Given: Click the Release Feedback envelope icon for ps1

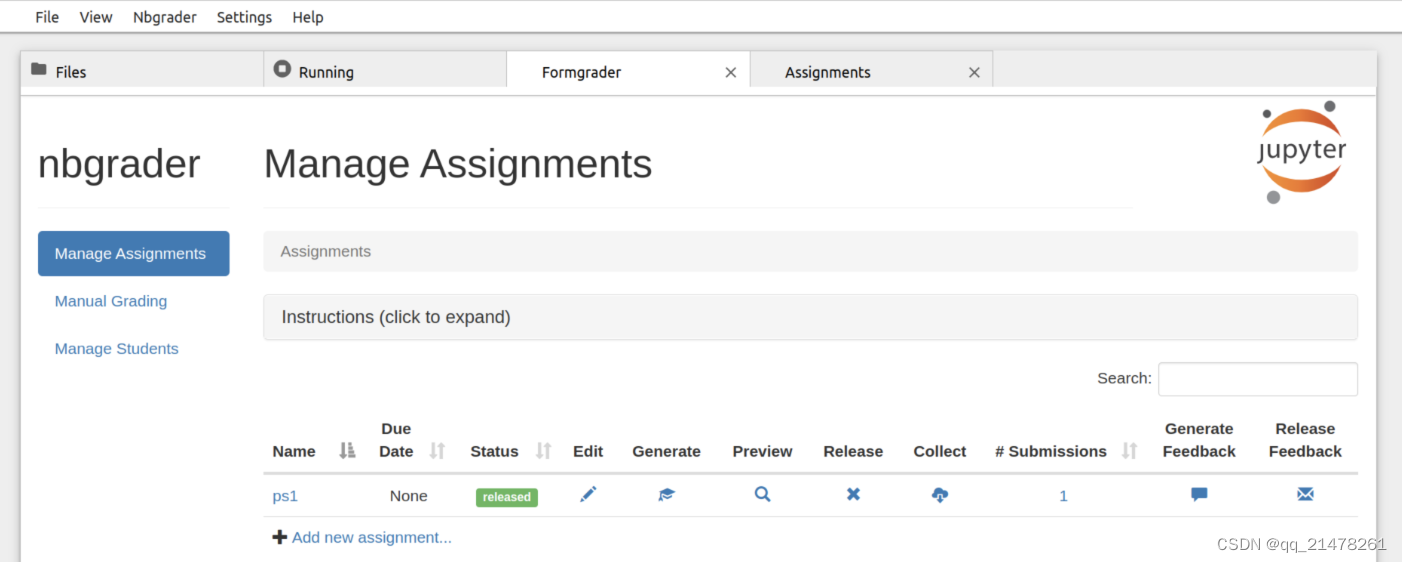Looking at the screenshot, I should [1305, 494].
